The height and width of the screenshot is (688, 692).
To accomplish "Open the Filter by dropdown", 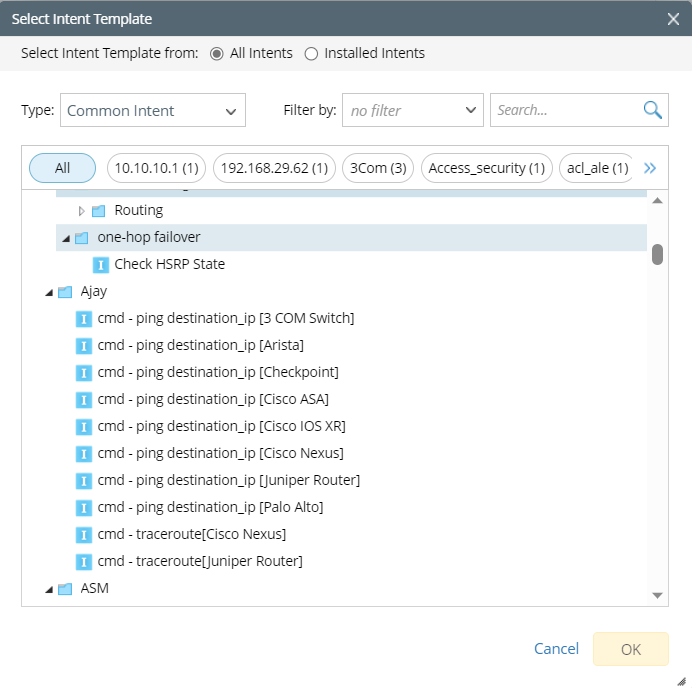I will point(413,111).
